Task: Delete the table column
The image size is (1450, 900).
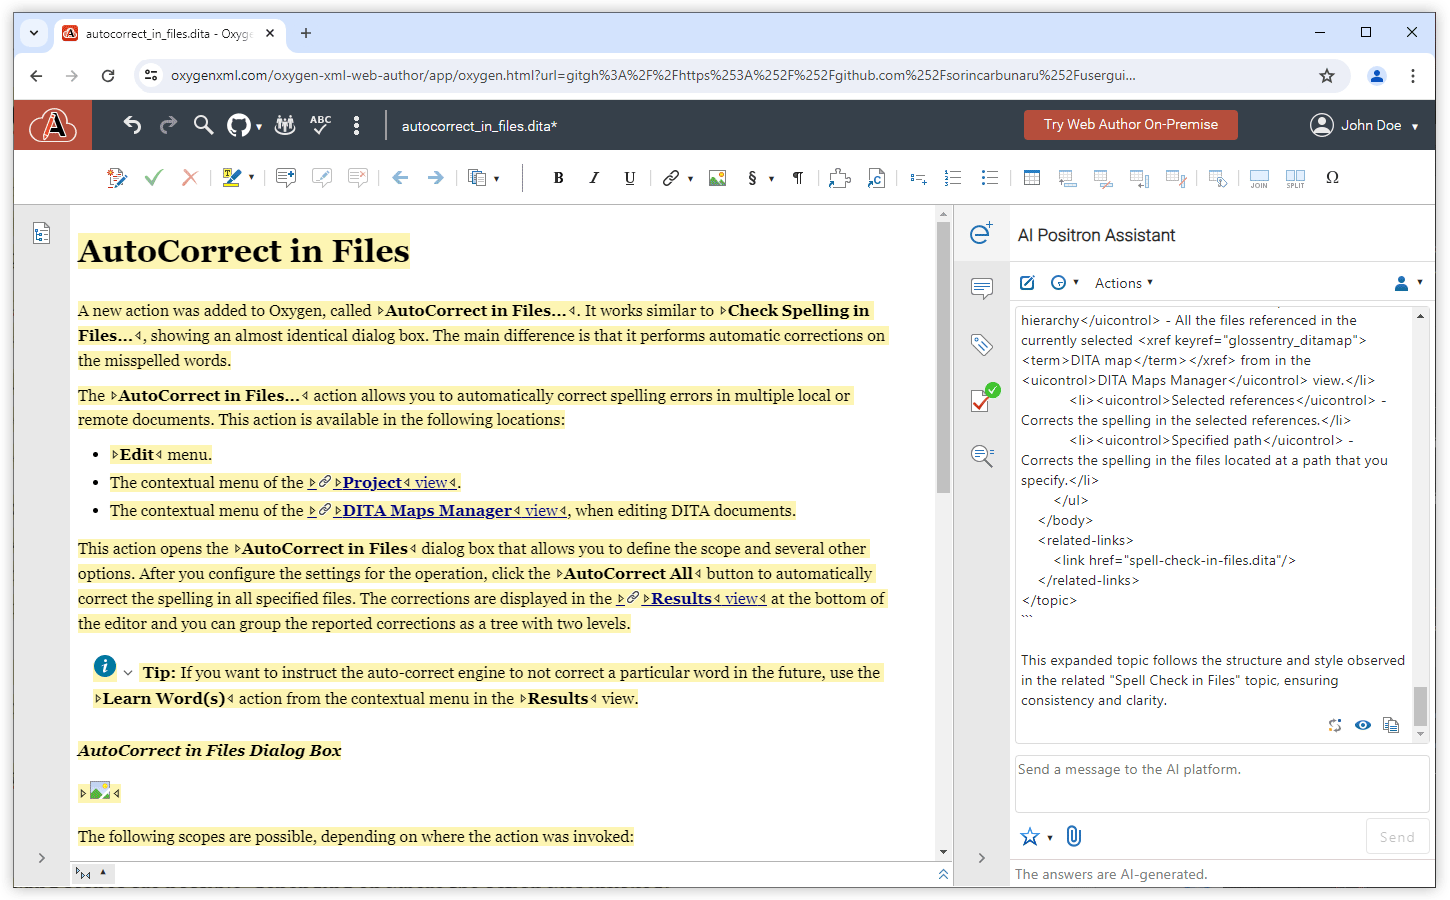Action: pyautogui.click(x=1175, y=178)
